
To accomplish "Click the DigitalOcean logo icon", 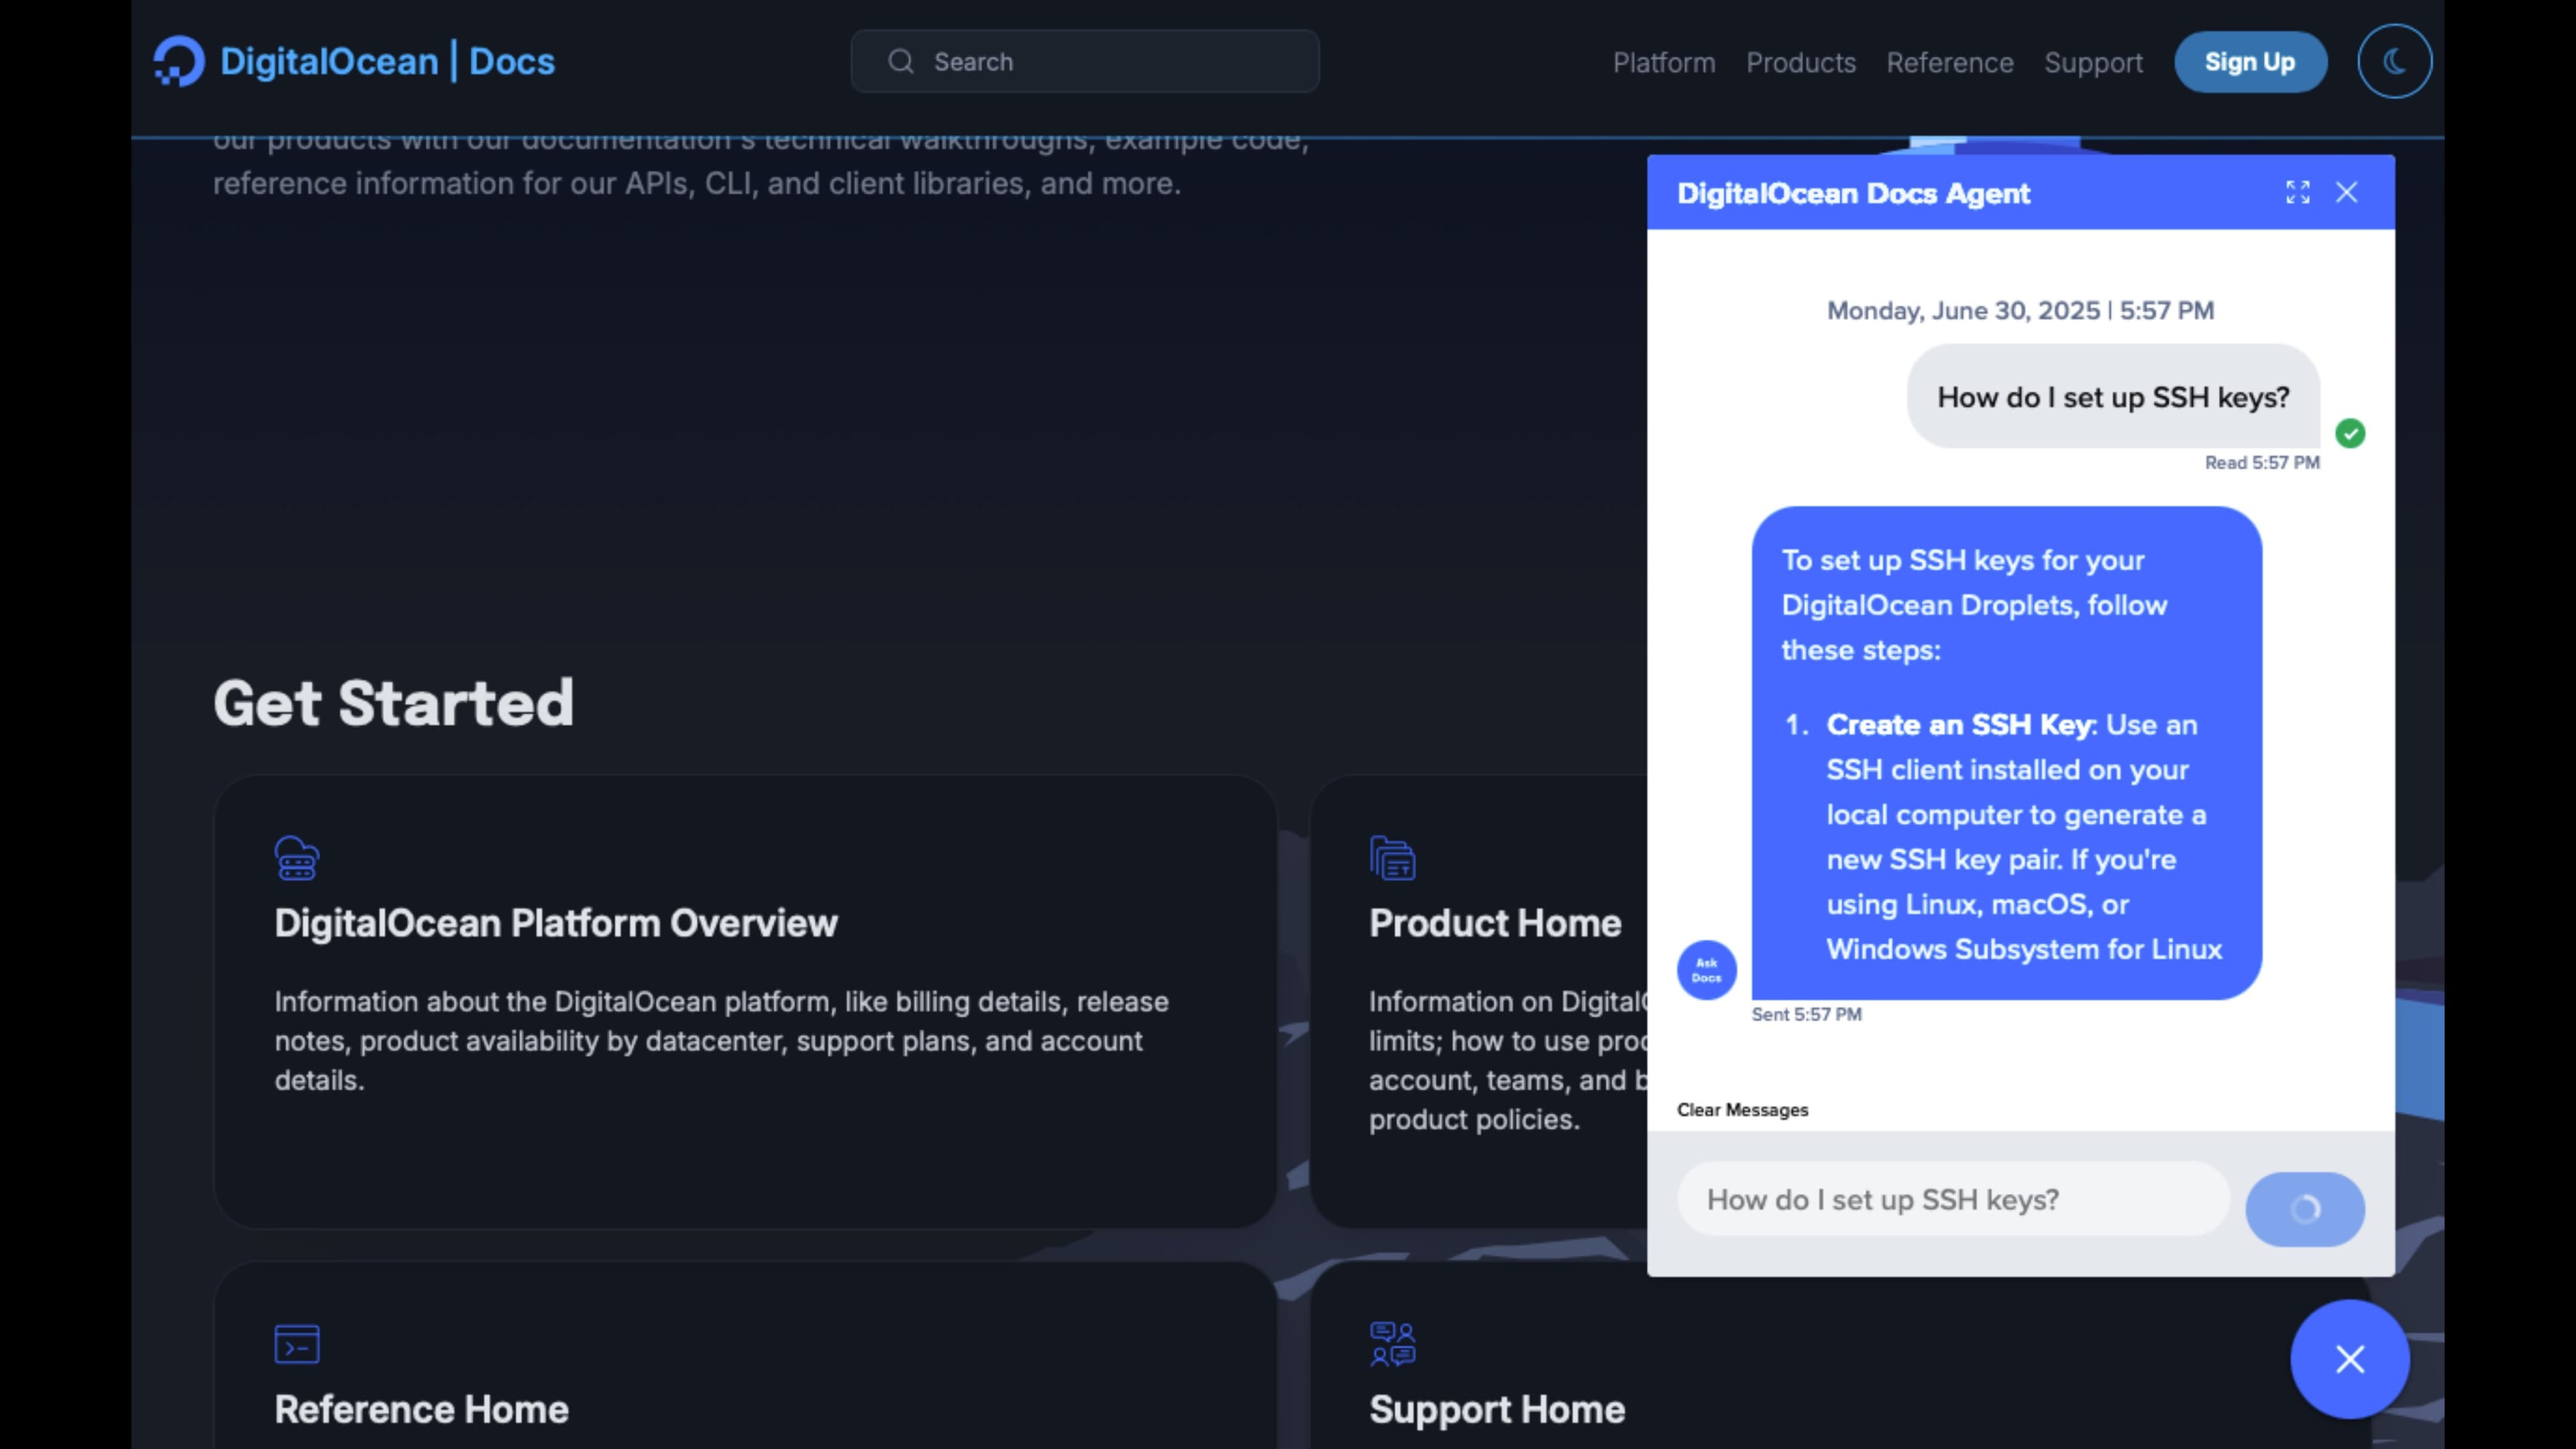I will (179, 61).
